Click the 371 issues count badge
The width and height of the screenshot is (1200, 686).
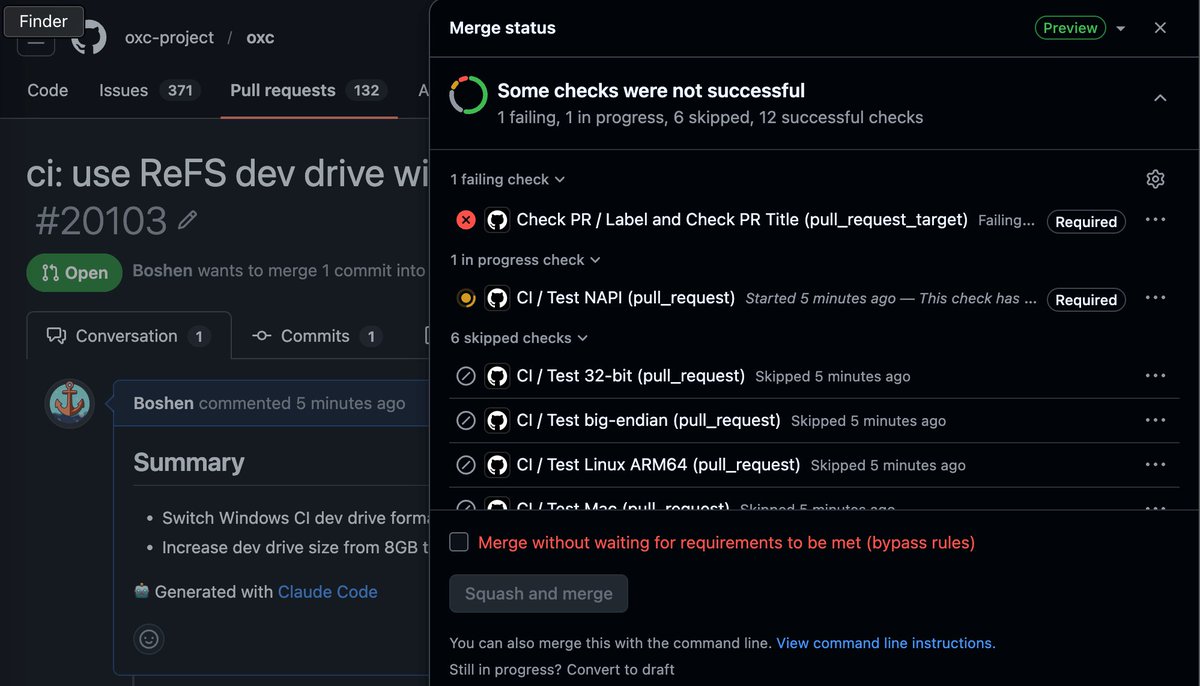180,90
